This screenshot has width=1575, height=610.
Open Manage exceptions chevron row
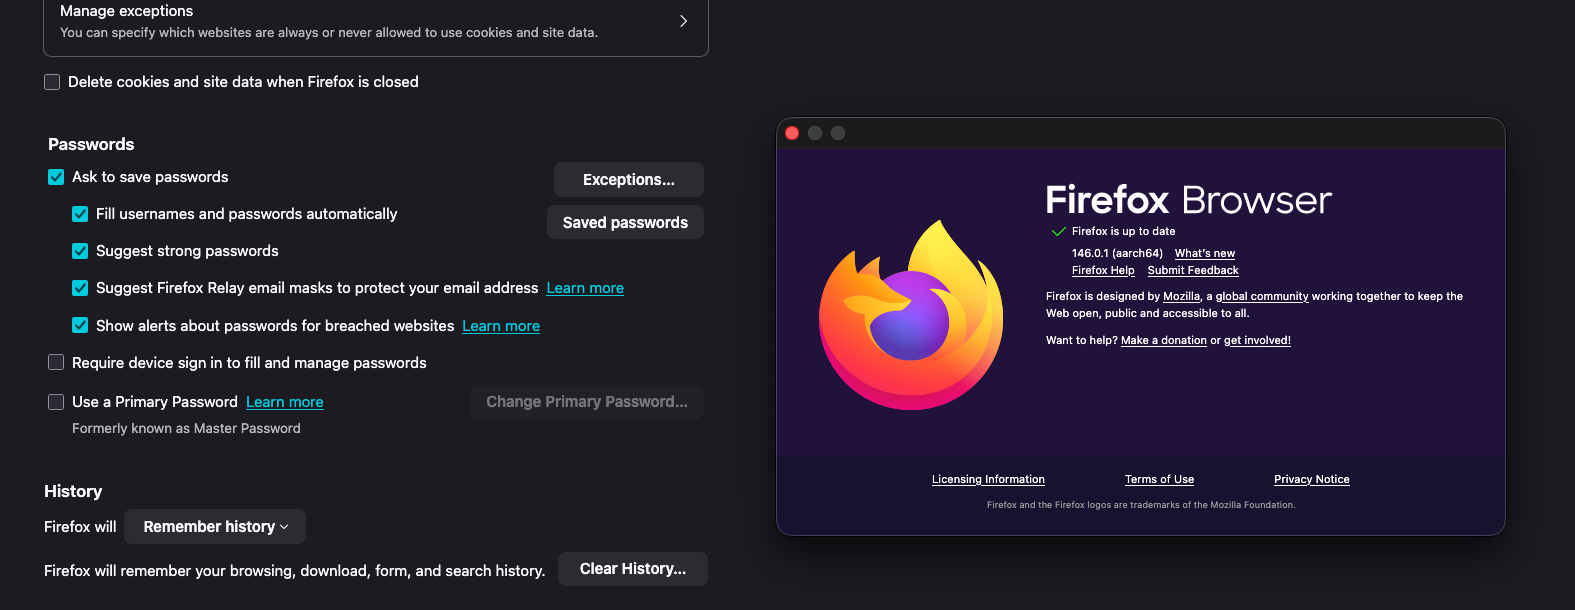[683, 21]
